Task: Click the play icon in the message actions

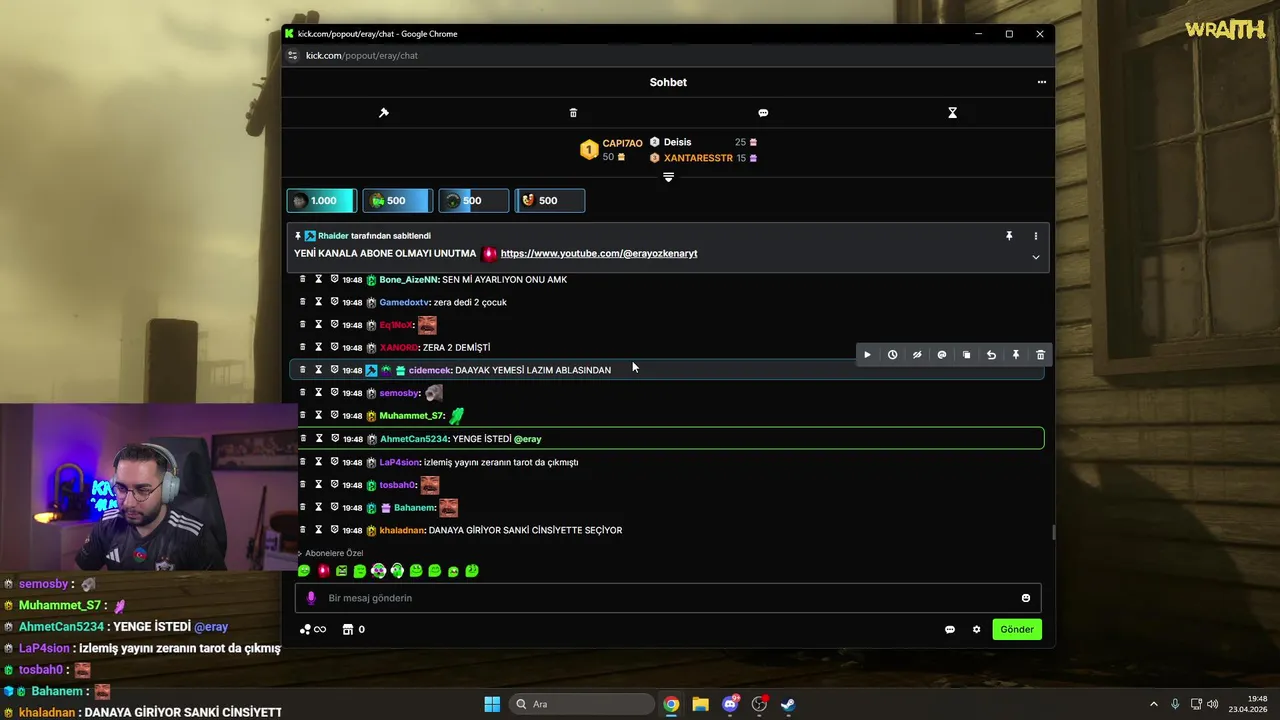Action: [867, 355]
